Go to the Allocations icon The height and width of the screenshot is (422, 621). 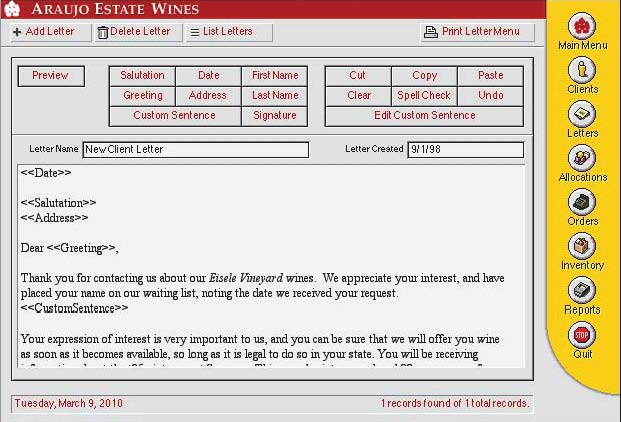pyautogui.click(x=582, y=158)
